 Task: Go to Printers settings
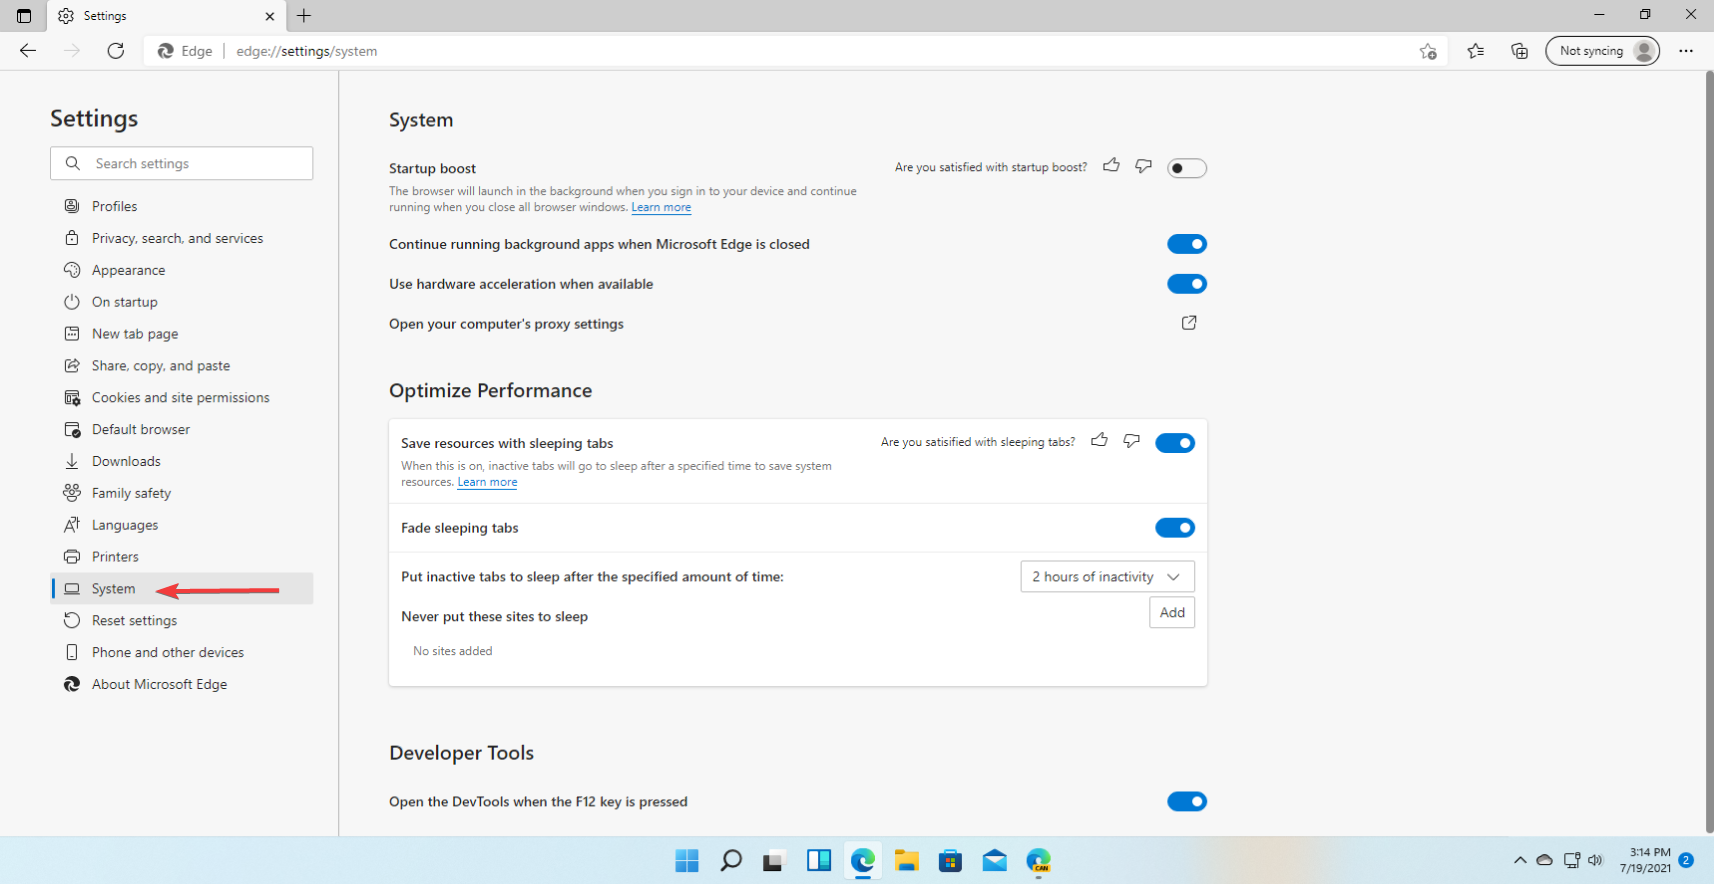coord(182,557)
